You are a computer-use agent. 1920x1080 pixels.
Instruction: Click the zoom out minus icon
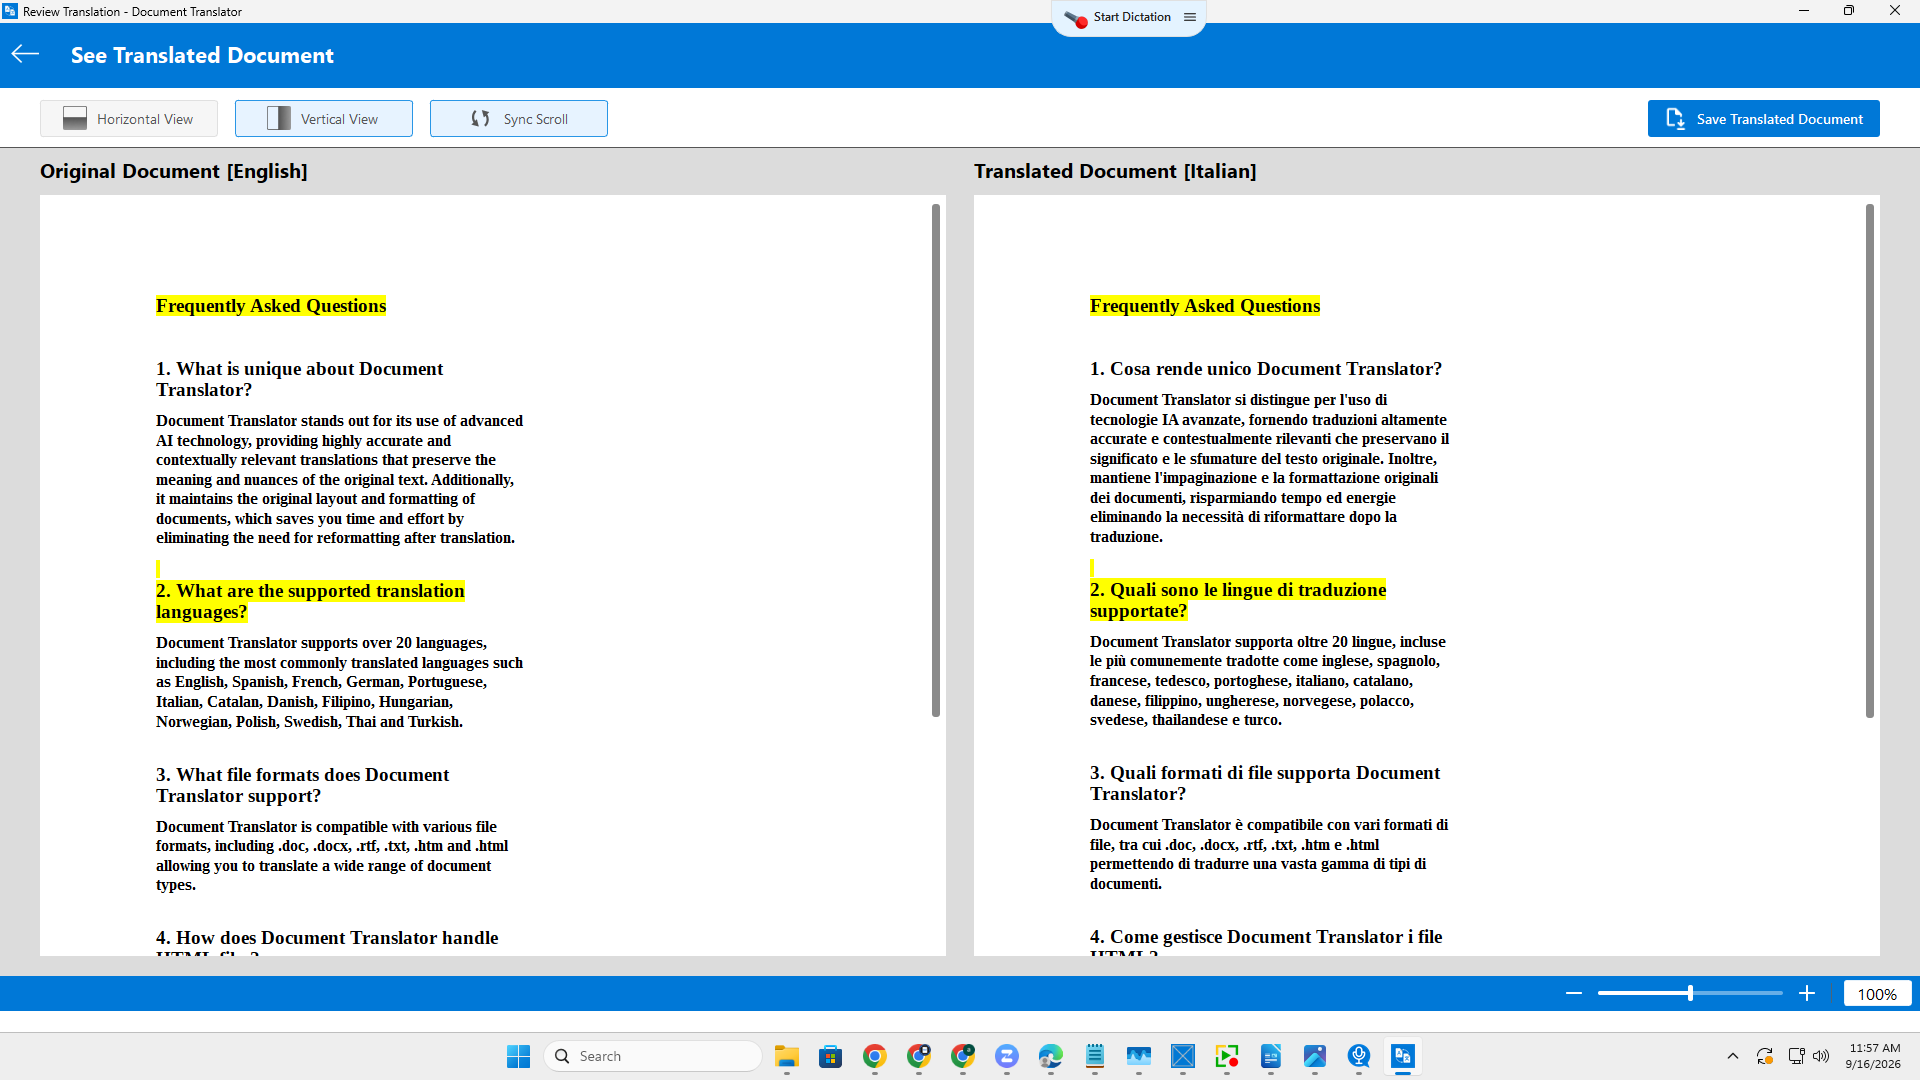pyautogui.click(x=1574, y=993)
